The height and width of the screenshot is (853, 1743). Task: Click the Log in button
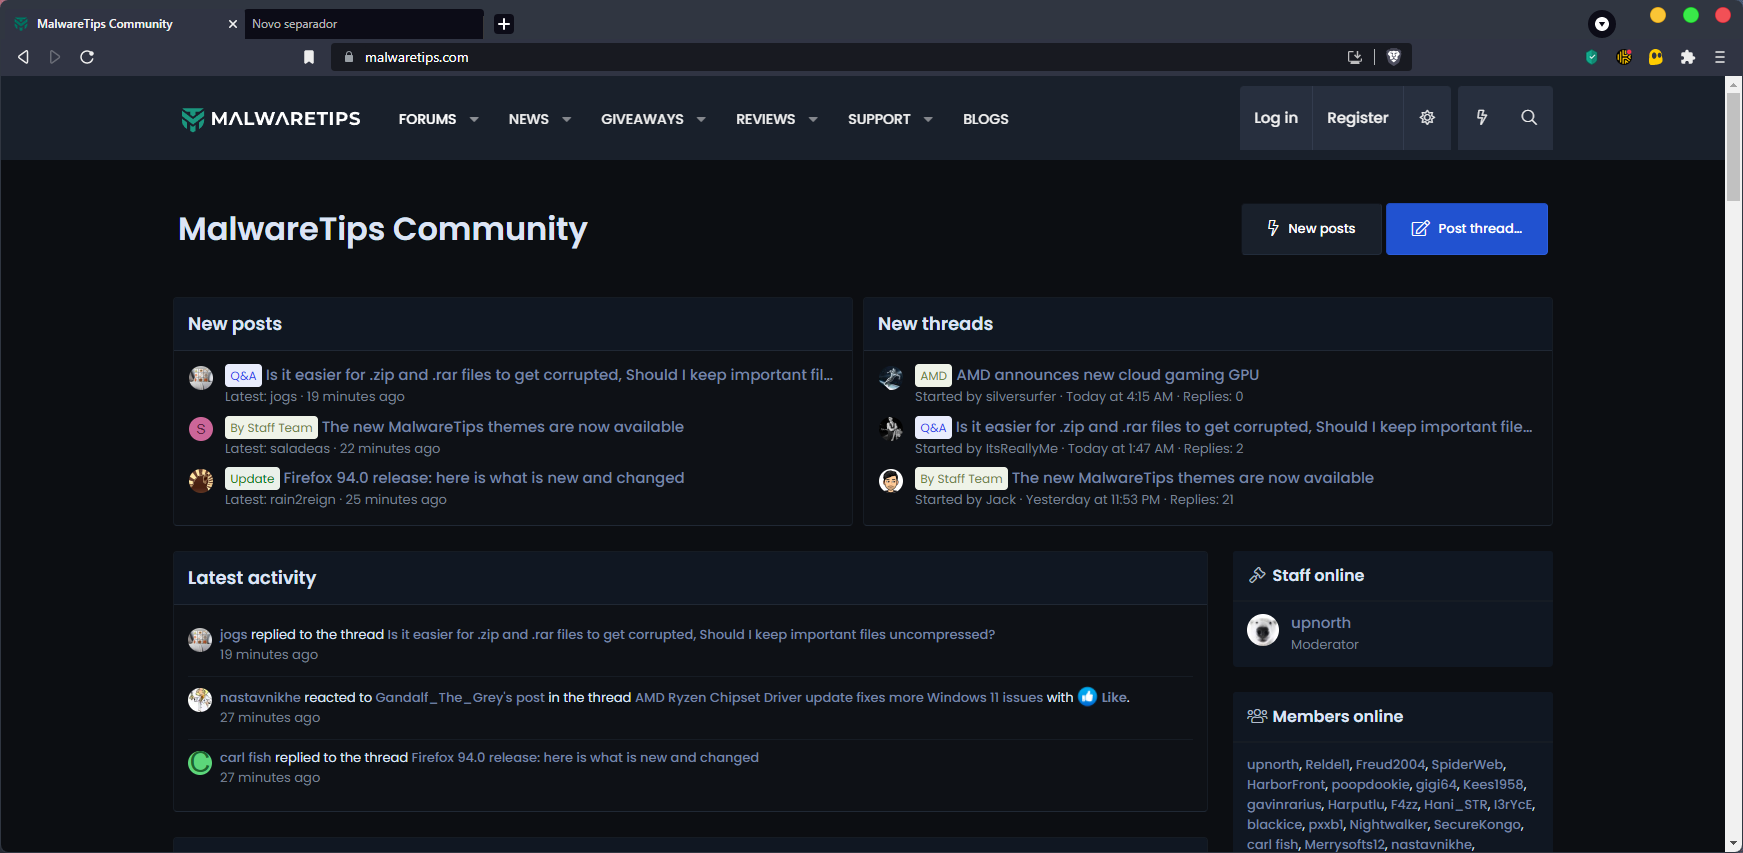click(1276, 118)
